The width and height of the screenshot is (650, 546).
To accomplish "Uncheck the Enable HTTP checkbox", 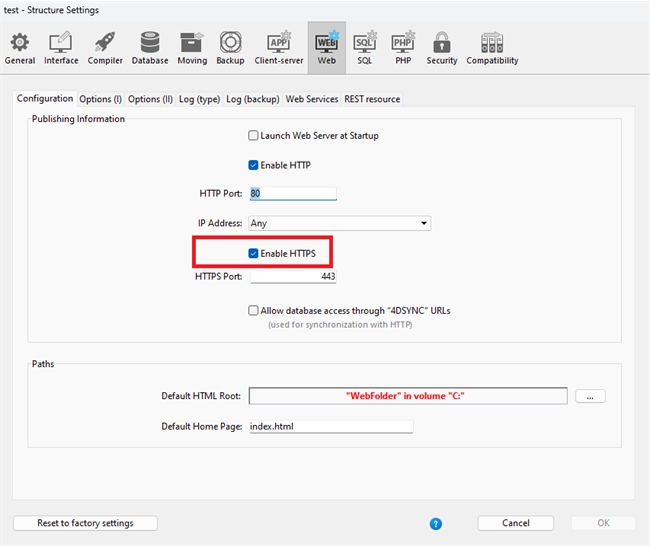I will coord(253,165).
